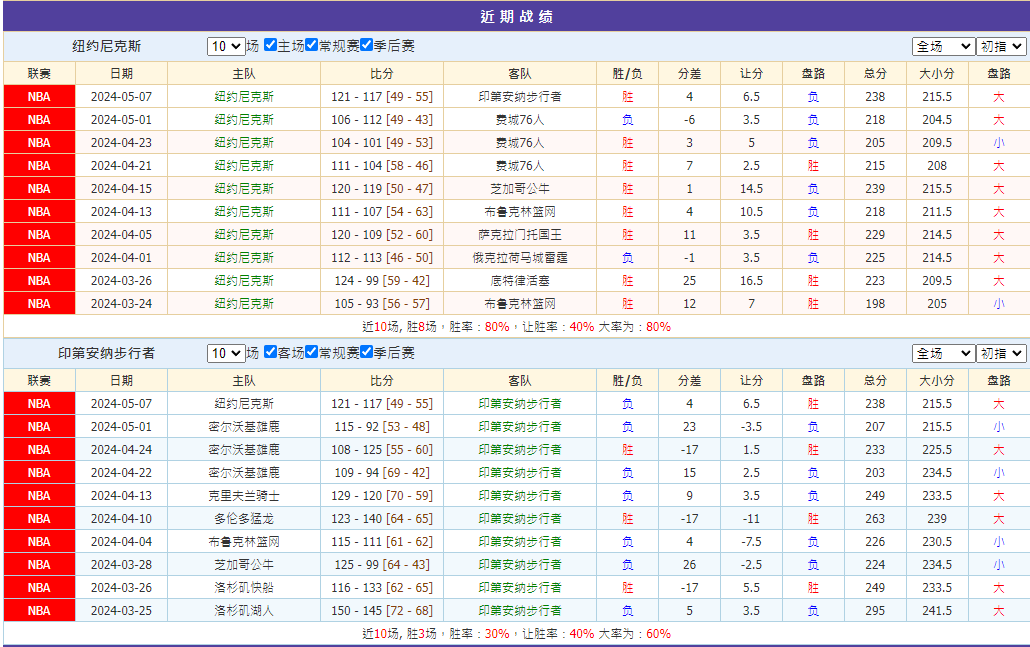Click score 121 - 117 in Knicks table
This screenshot has width=1030, height=647.
356,97
